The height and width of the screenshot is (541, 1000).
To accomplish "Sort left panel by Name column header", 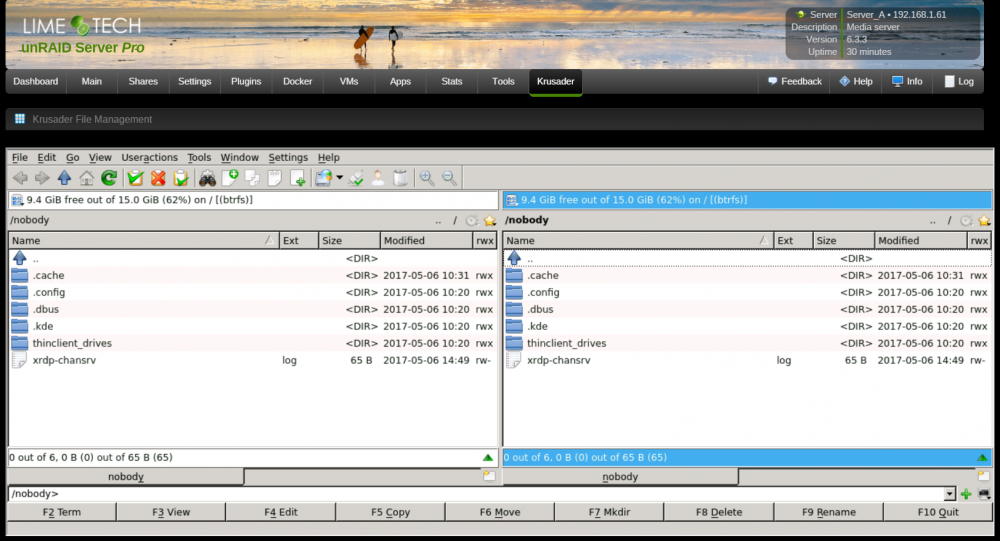I will point(143,241).
